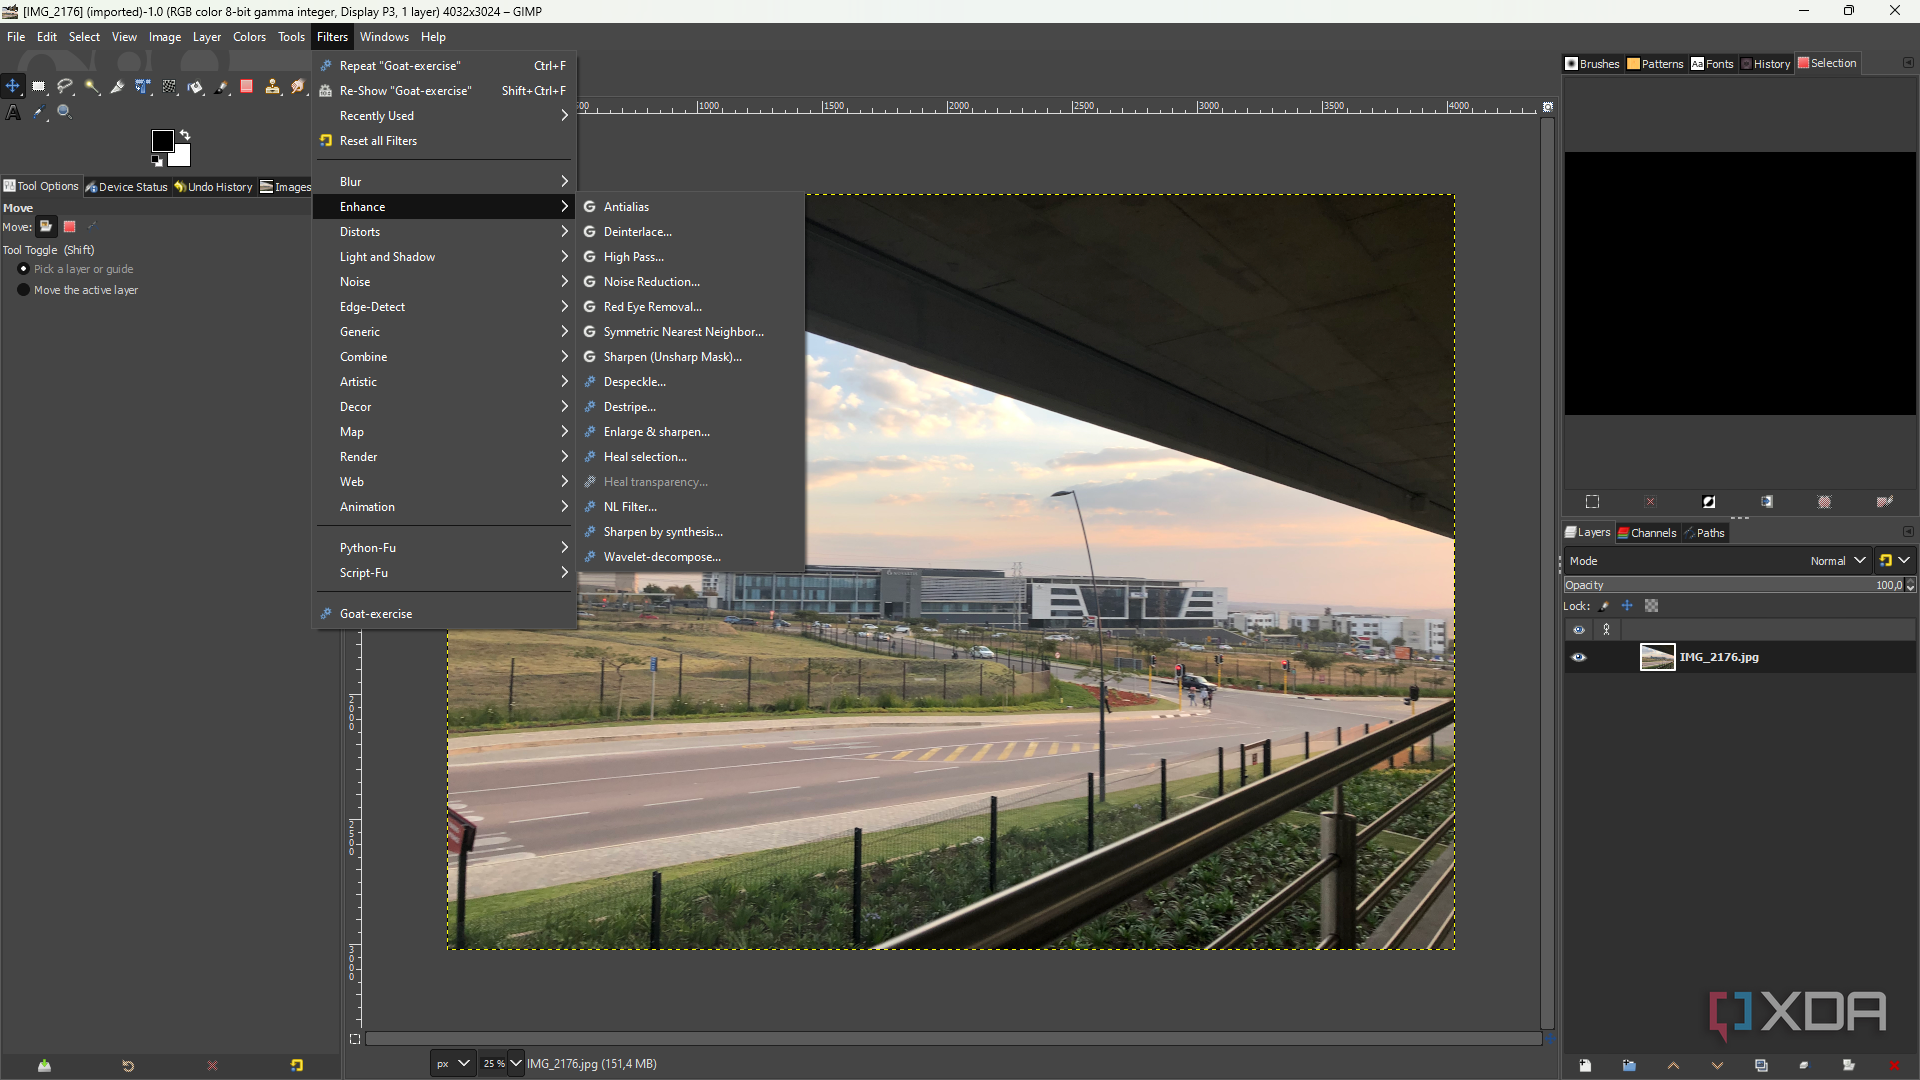The width and height of the screenshot is (1920, 1080).
Task: Expand the Blur filter submenu
Action: 444,182
